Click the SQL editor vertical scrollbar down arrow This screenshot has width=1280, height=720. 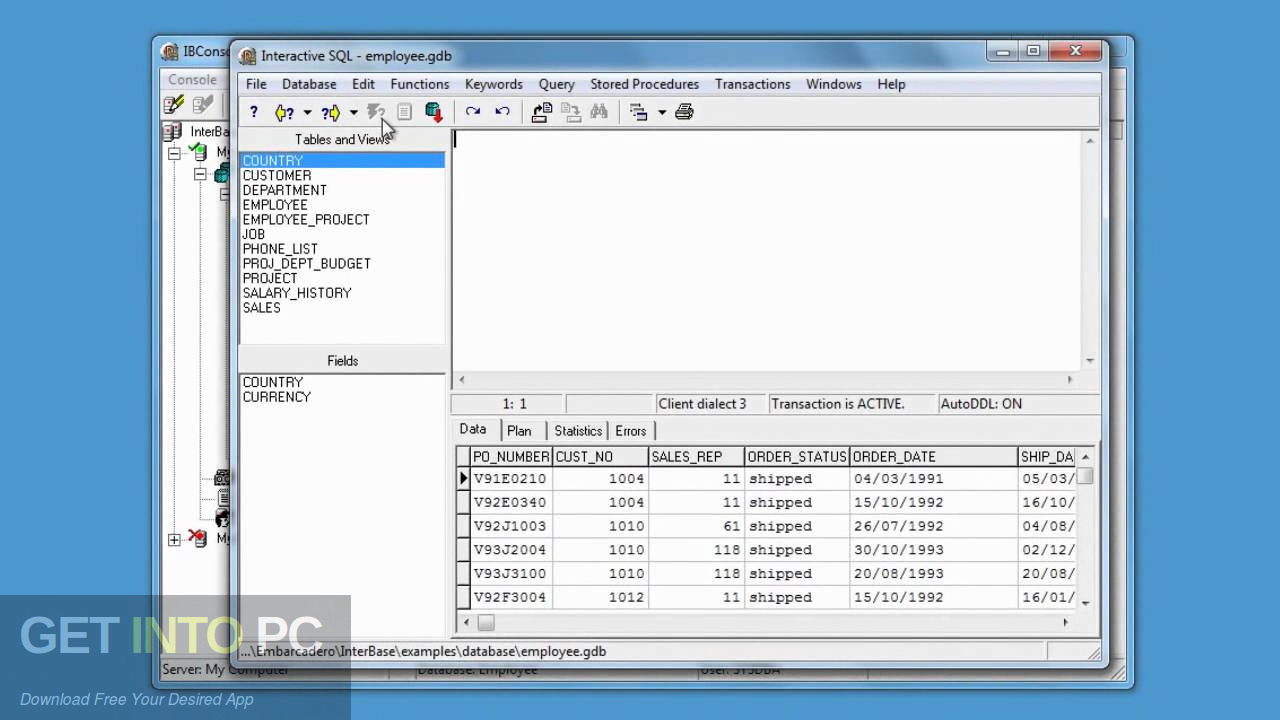[1090, 361]
